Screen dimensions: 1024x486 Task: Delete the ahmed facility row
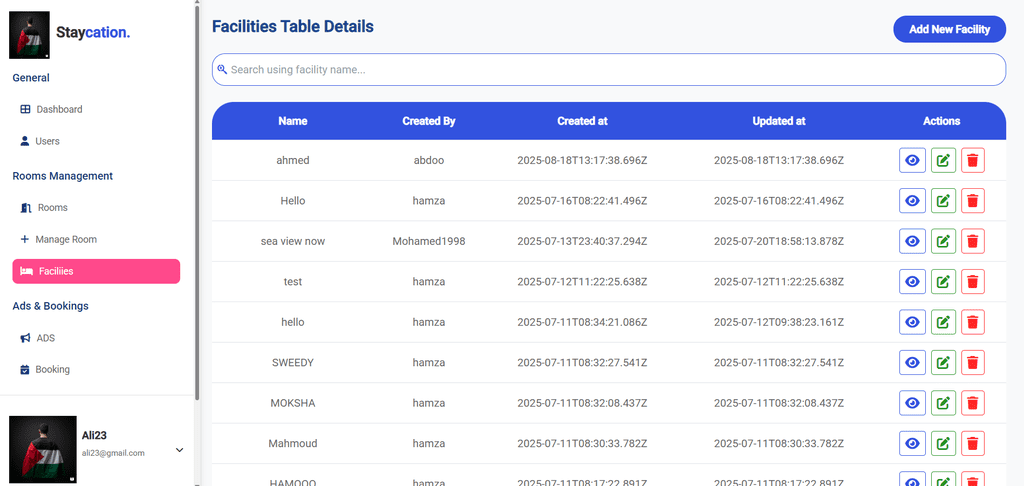[972, 160]
